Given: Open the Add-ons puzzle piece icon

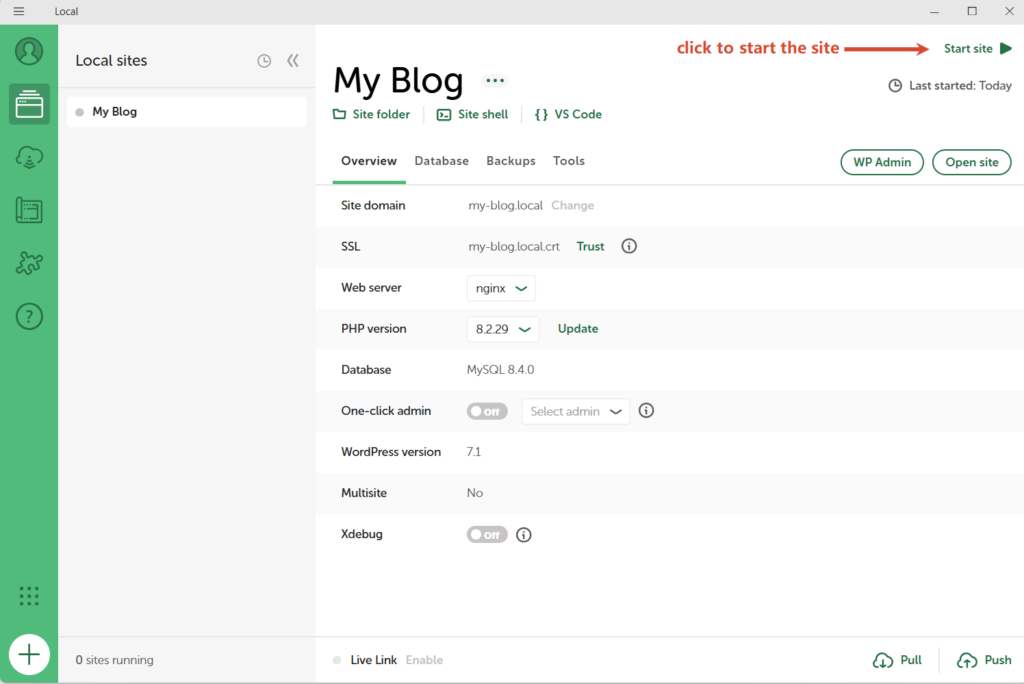Looking at the screenshot, I should (x=29, y=263).
